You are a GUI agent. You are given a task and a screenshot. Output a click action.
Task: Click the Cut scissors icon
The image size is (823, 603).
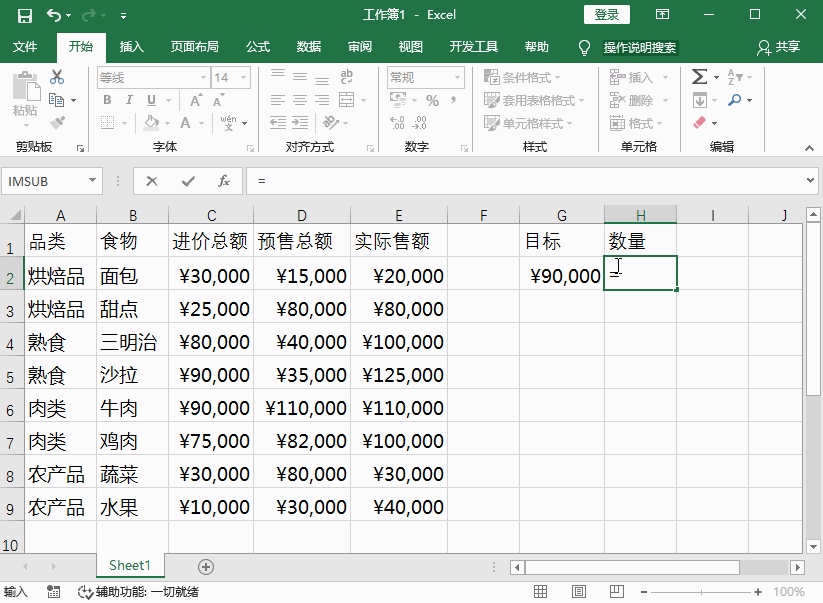pos(57,77)
